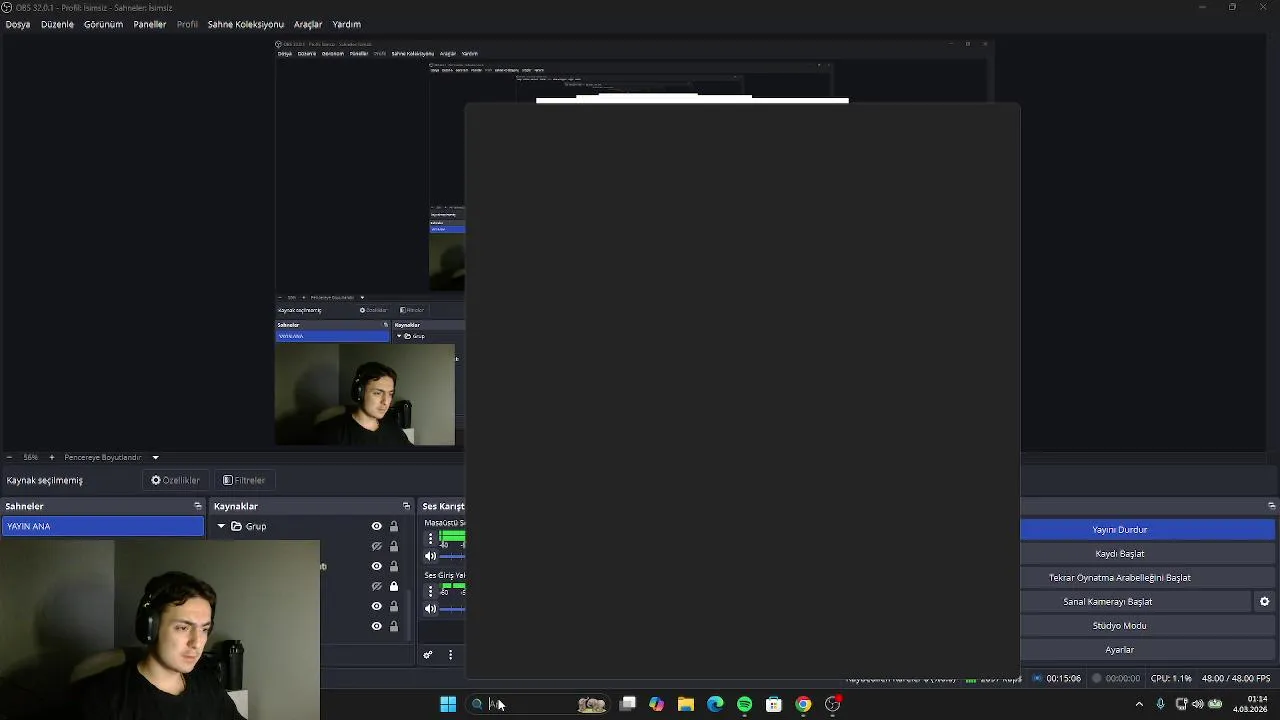Click the Kaynak seçilmemiş label
Screen dimensions: 1280x720
(x=44, y=480)
